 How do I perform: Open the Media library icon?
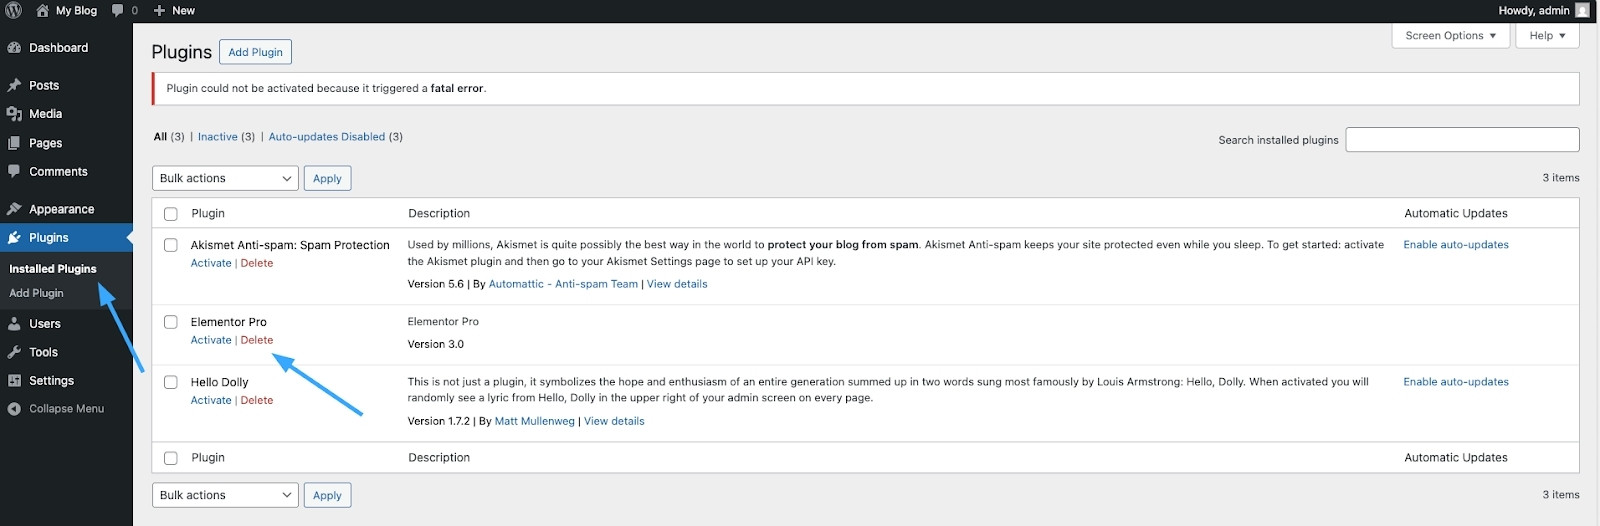[14, 114]
